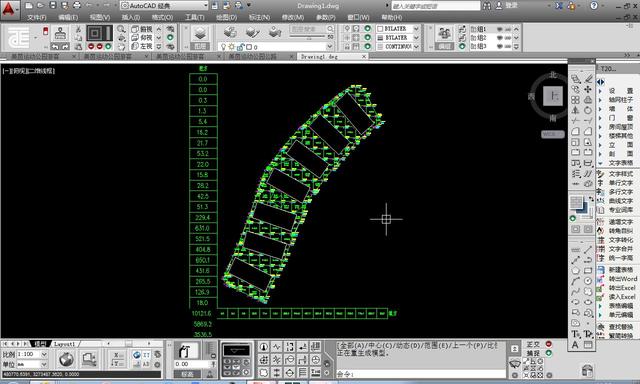
Task: Open the AutoCAD 经典 workspace dropdown
Action: coord(165,6)
